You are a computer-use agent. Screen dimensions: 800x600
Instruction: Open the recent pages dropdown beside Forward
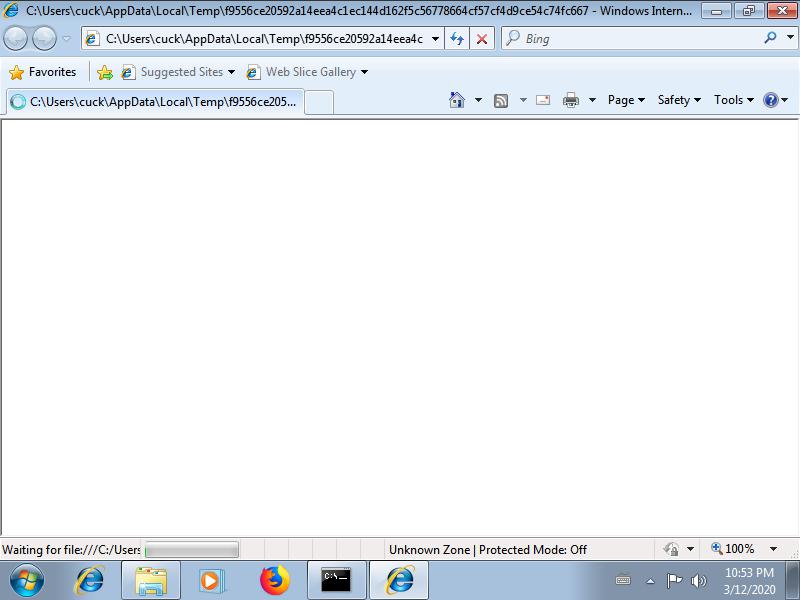66,39
